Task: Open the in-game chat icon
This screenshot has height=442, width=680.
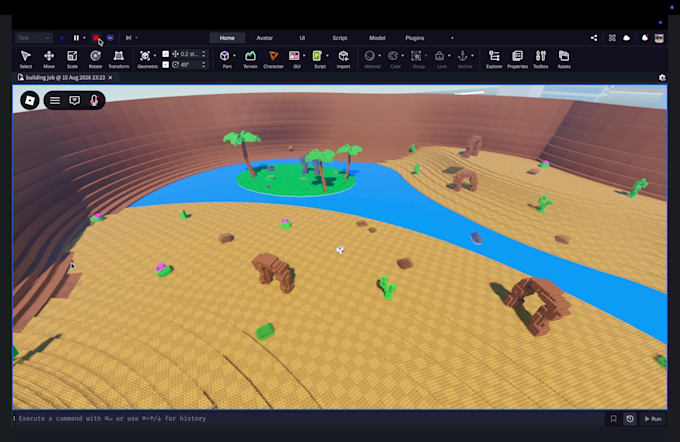Action: click(75, 101)
